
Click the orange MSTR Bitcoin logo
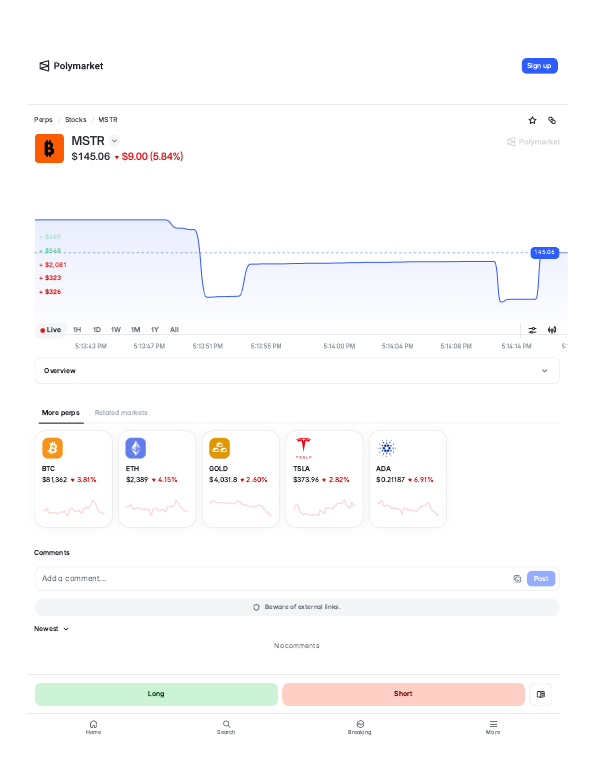(49, 148)
